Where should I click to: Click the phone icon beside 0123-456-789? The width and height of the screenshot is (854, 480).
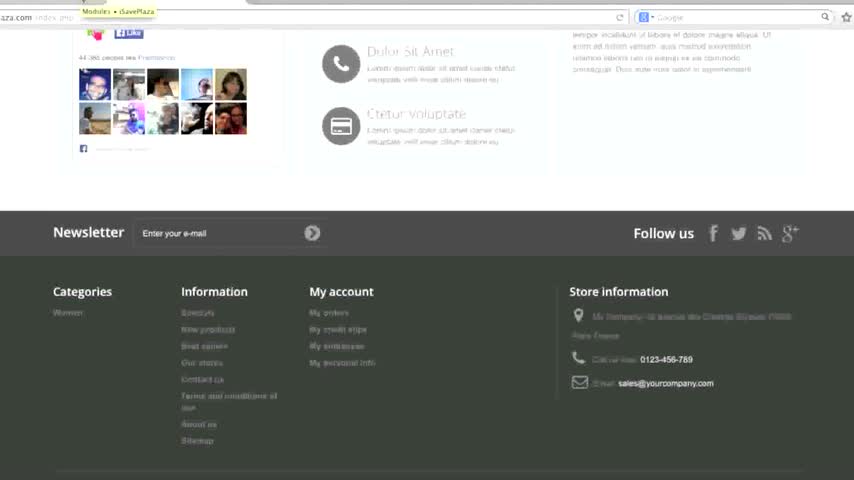click(578, 358)
